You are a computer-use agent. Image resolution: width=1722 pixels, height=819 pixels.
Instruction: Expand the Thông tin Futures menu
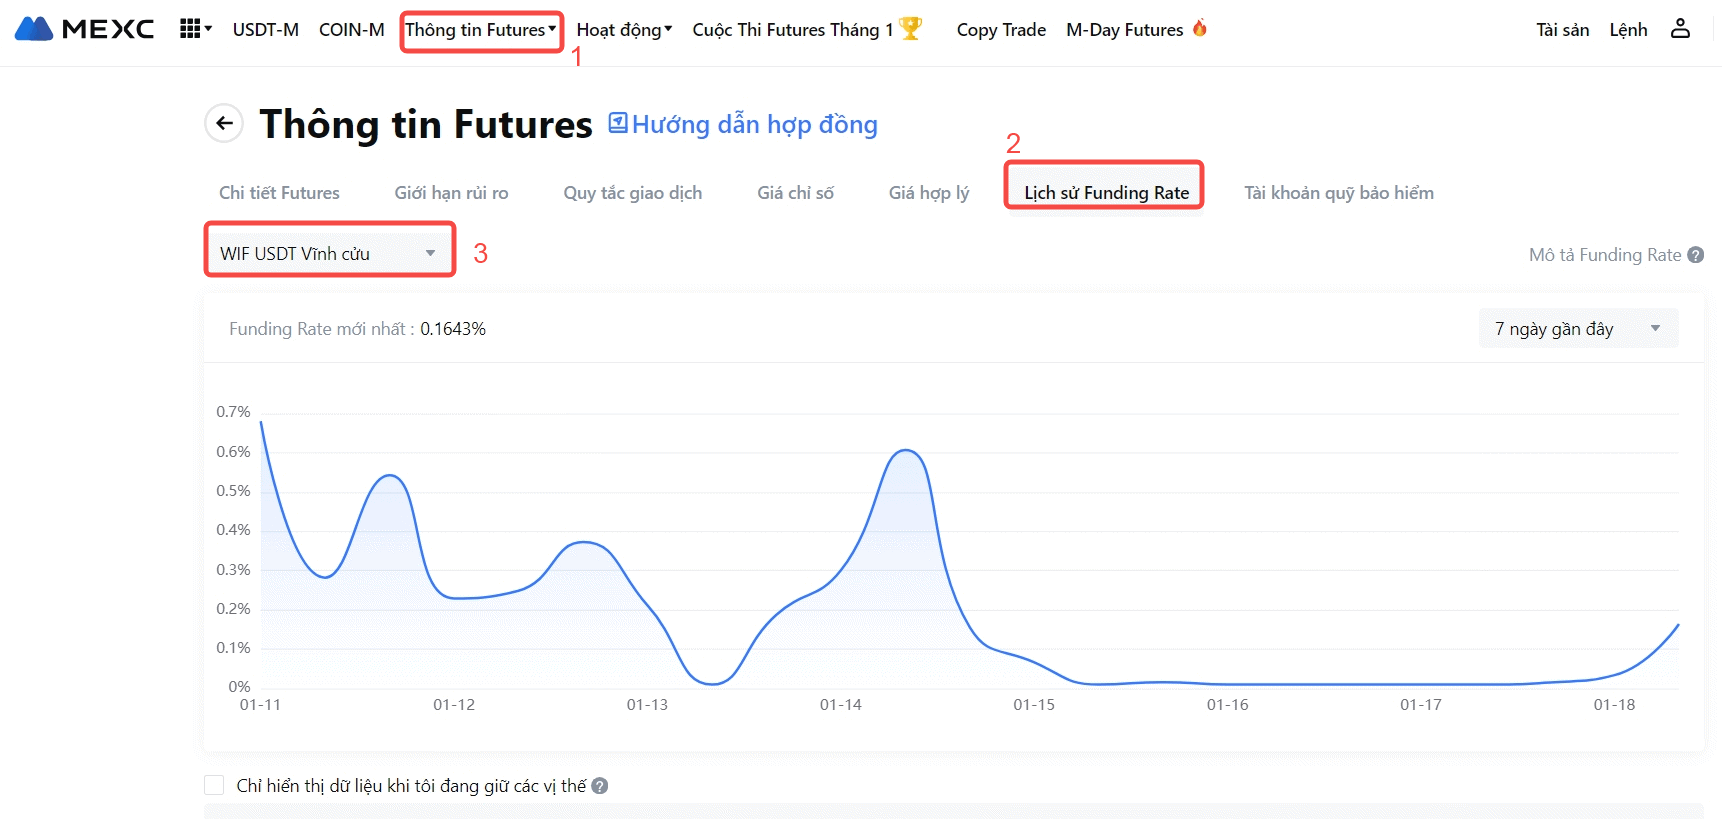(481, 30)
